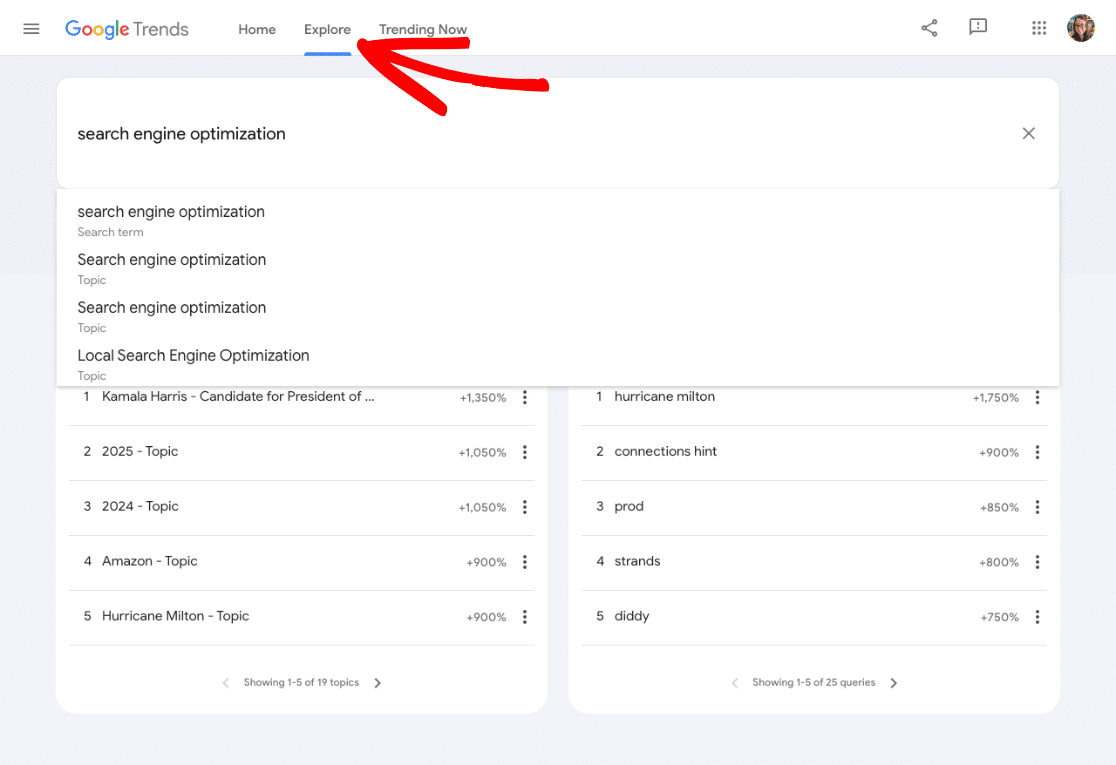Open options menu for Kamala Harris topic

pos(525,397)
